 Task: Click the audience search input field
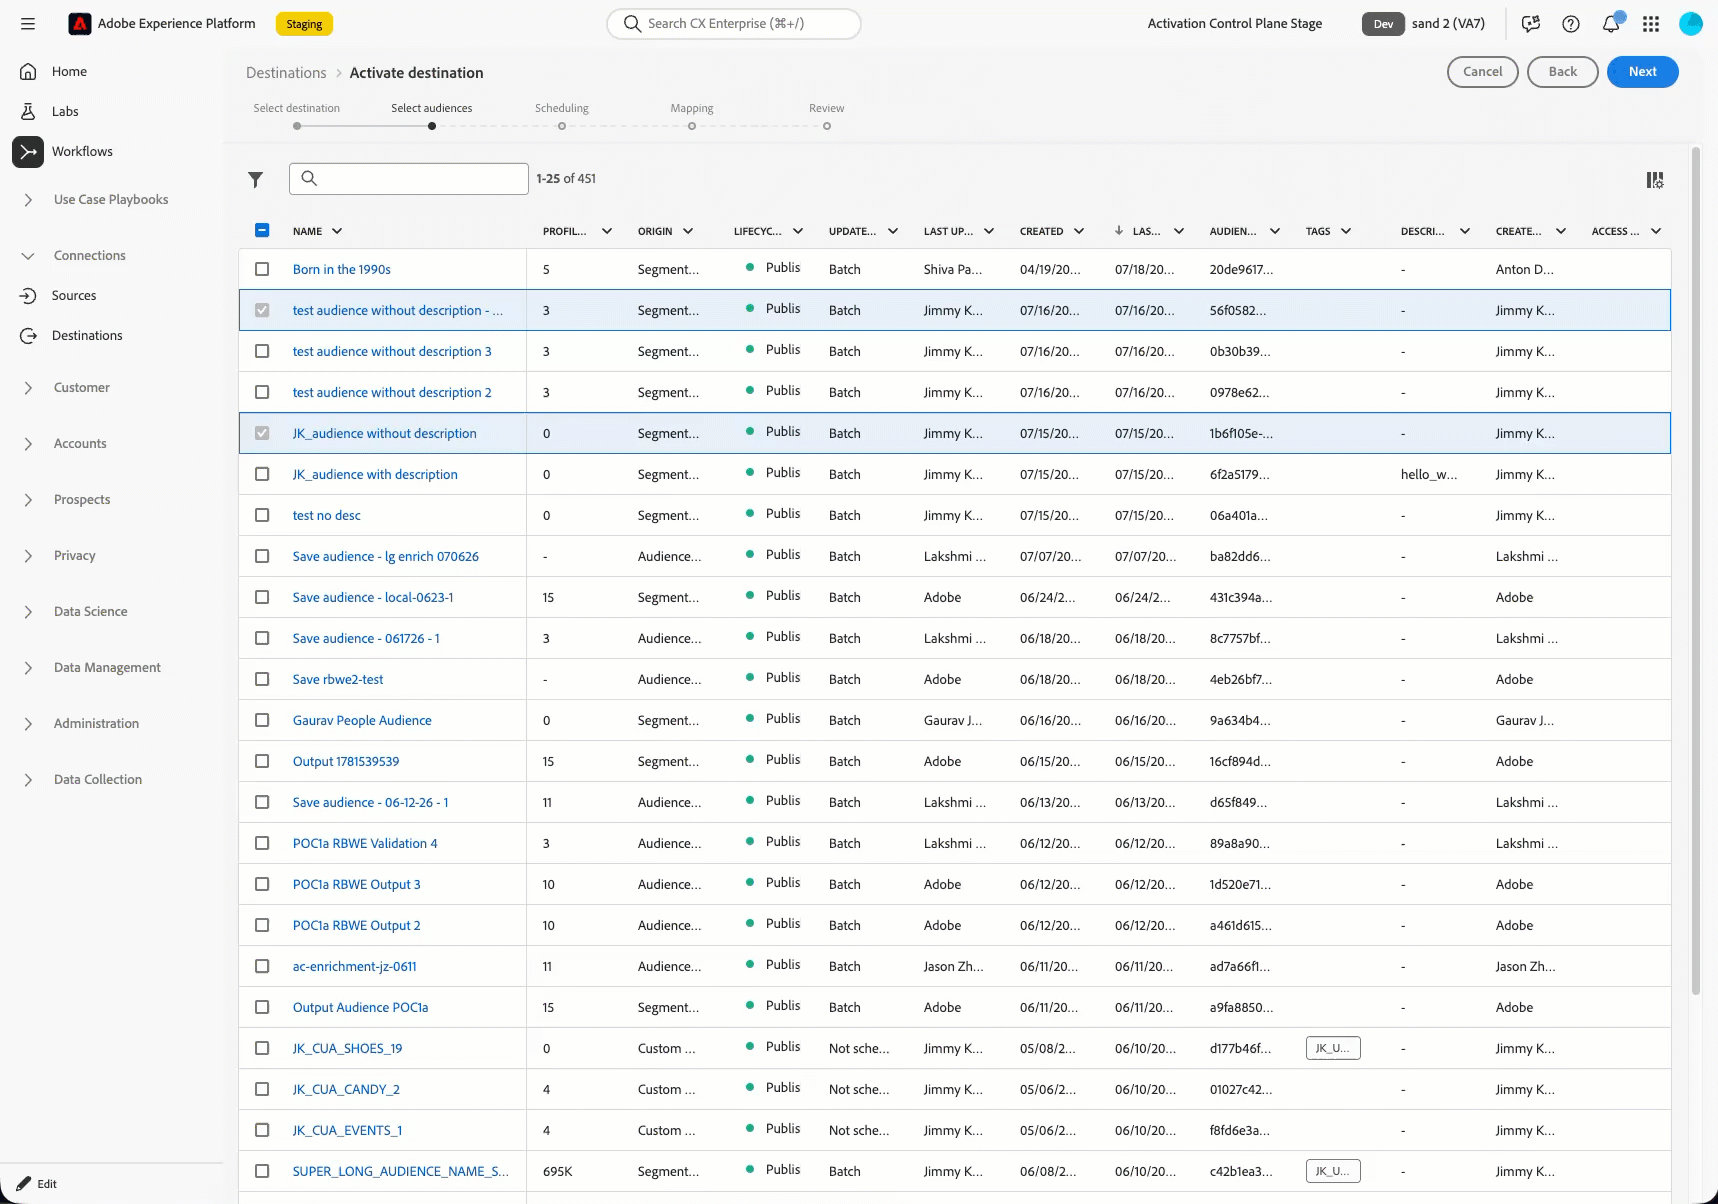tap(409, 178)
